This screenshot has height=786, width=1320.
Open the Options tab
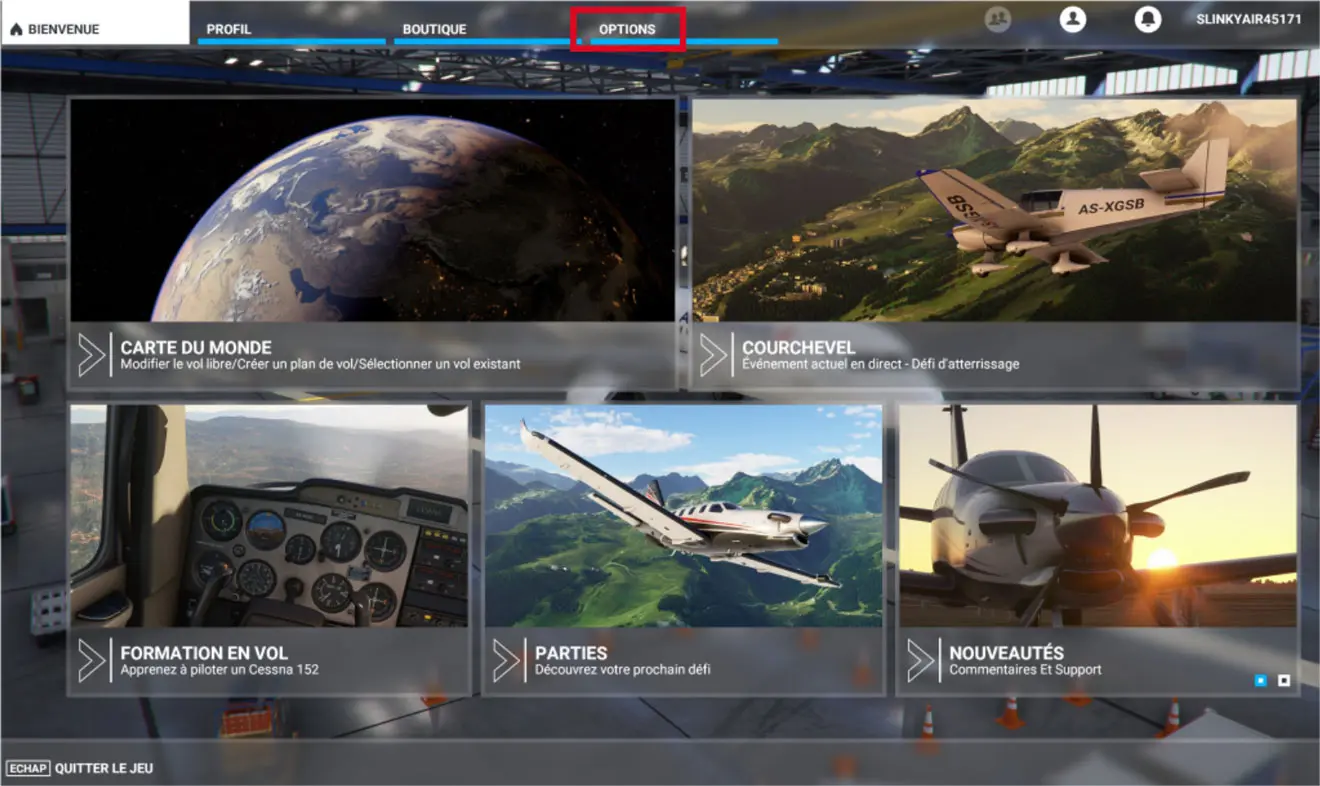click(627, 29)
